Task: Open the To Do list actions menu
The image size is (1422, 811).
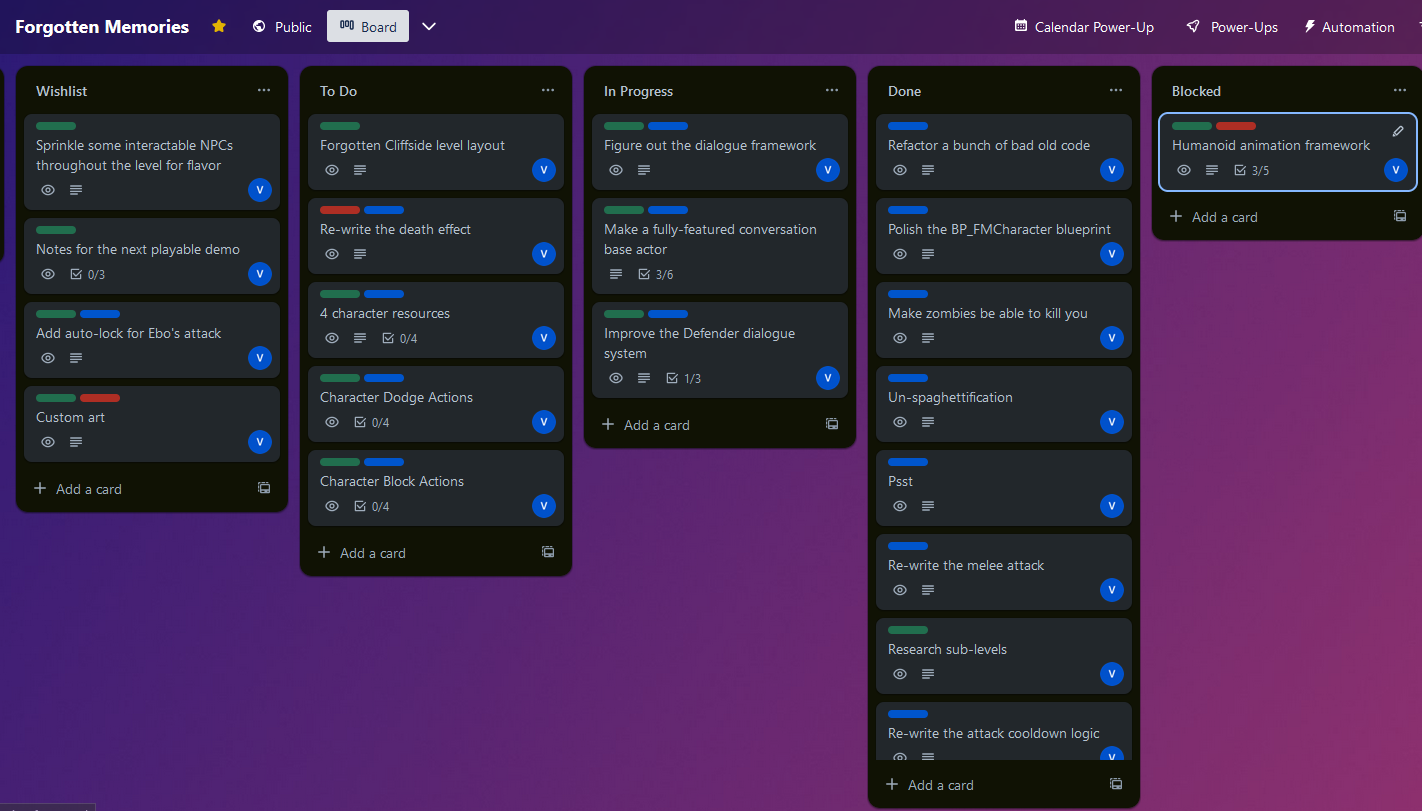Action: (x=548, y=90)
